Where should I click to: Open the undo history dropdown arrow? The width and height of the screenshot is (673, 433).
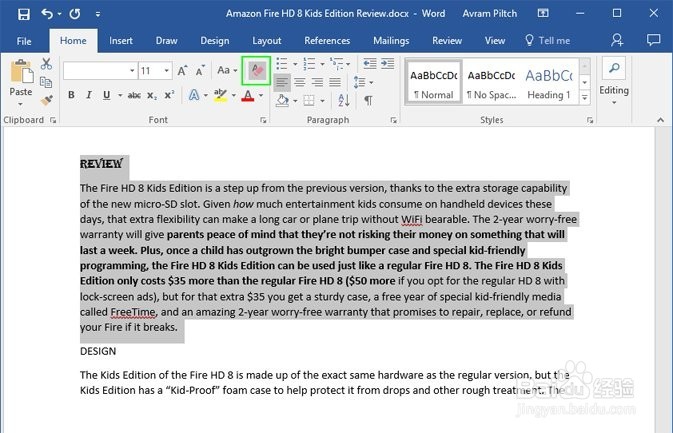pyautogui.click(x=60, y=14)
